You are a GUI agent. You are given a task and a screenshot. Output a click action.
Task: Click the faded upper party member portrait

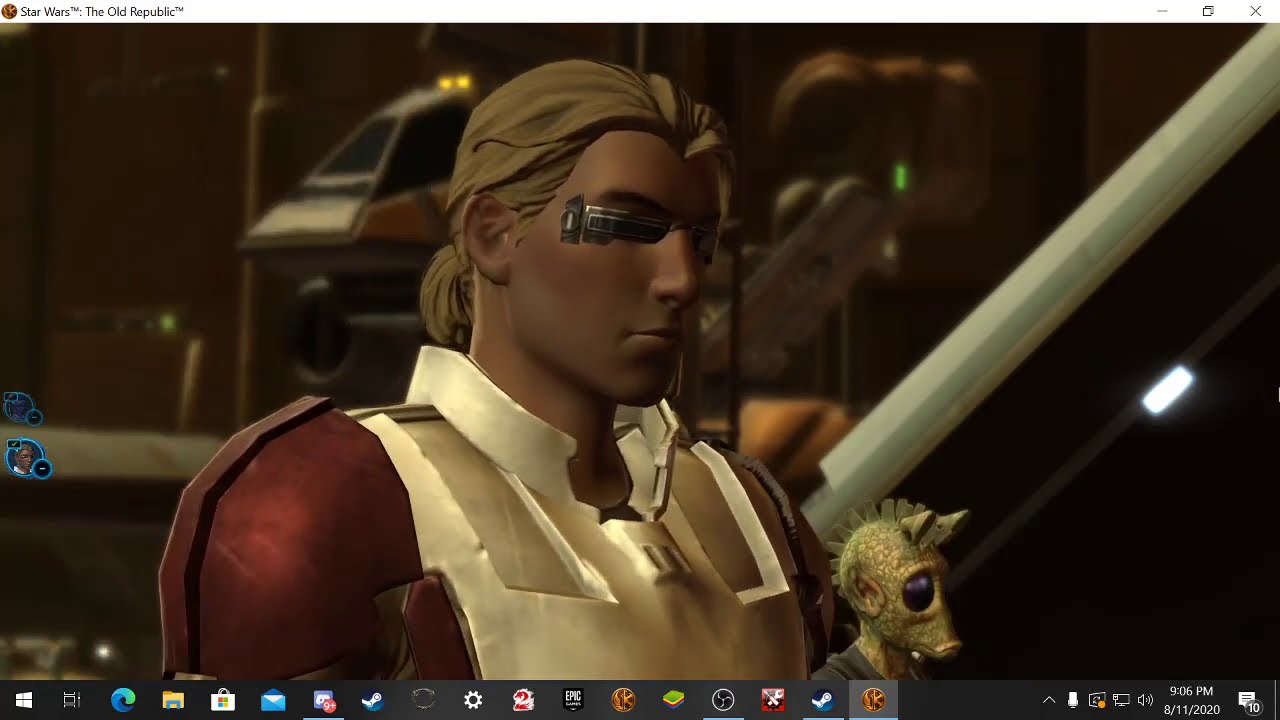(x=18, y=407)
